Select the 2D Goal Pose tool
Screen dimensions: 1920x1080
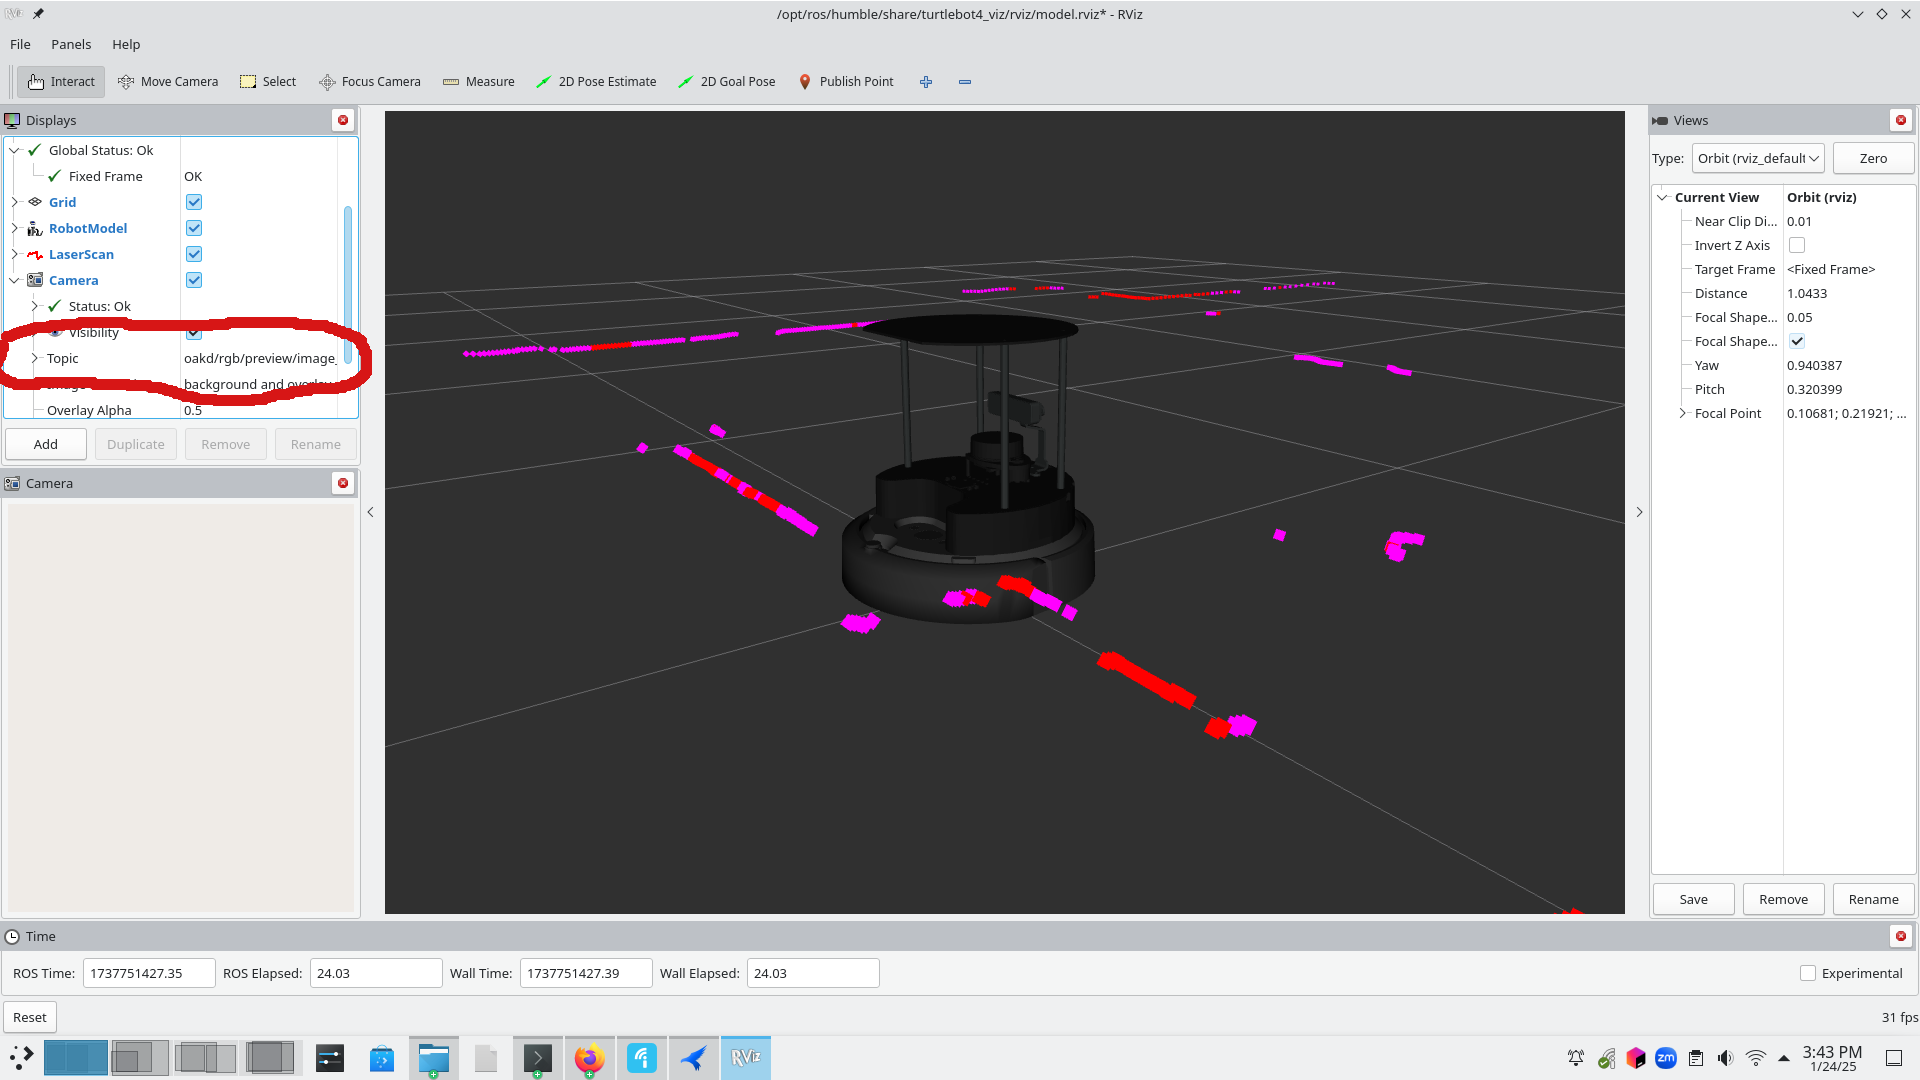[726, 82]
